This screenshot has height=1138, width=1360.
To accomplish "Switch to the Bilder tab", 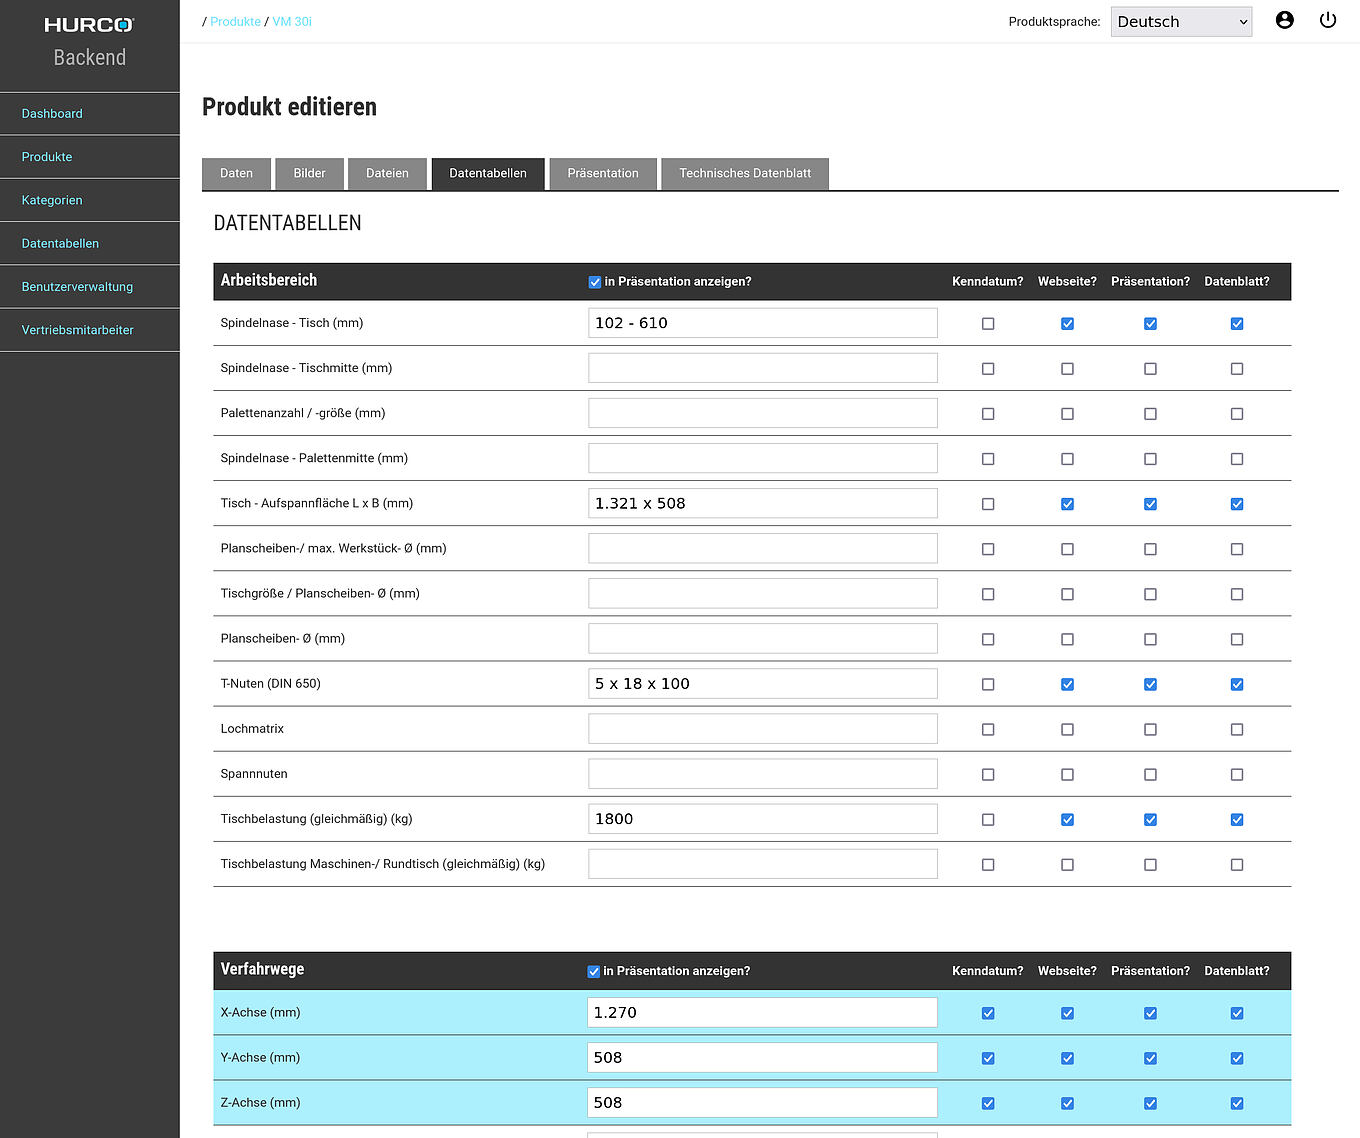I will pos(309,173).
